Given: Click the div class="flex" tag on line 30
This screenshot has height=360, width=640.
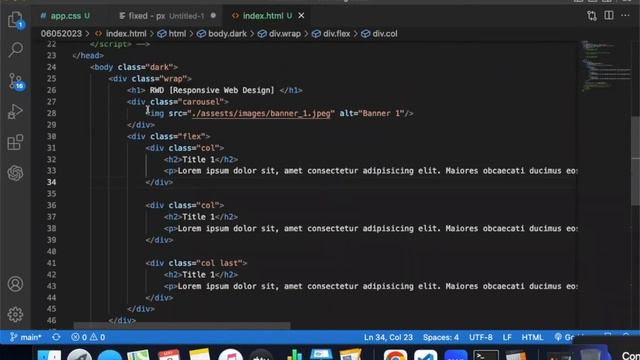Looking at the screenshot, I should click(169, 136).
